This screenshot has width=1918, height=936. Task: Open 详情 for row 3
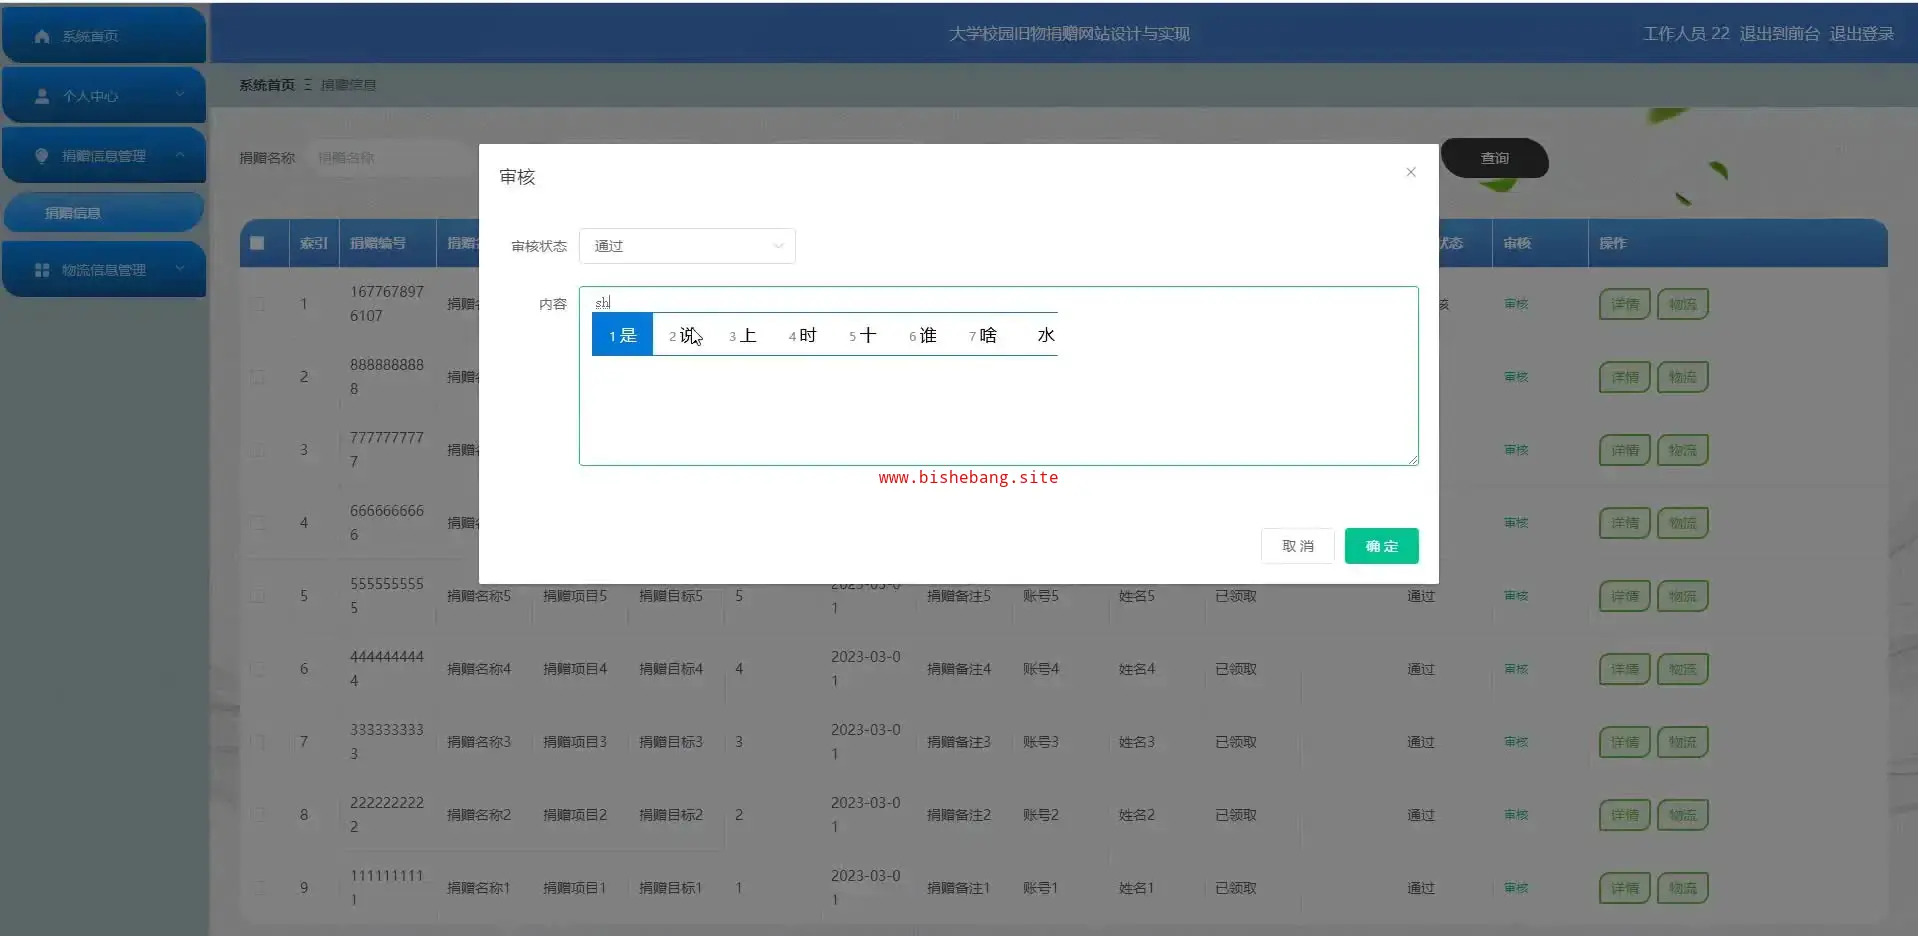click(x=1624, y=450)
